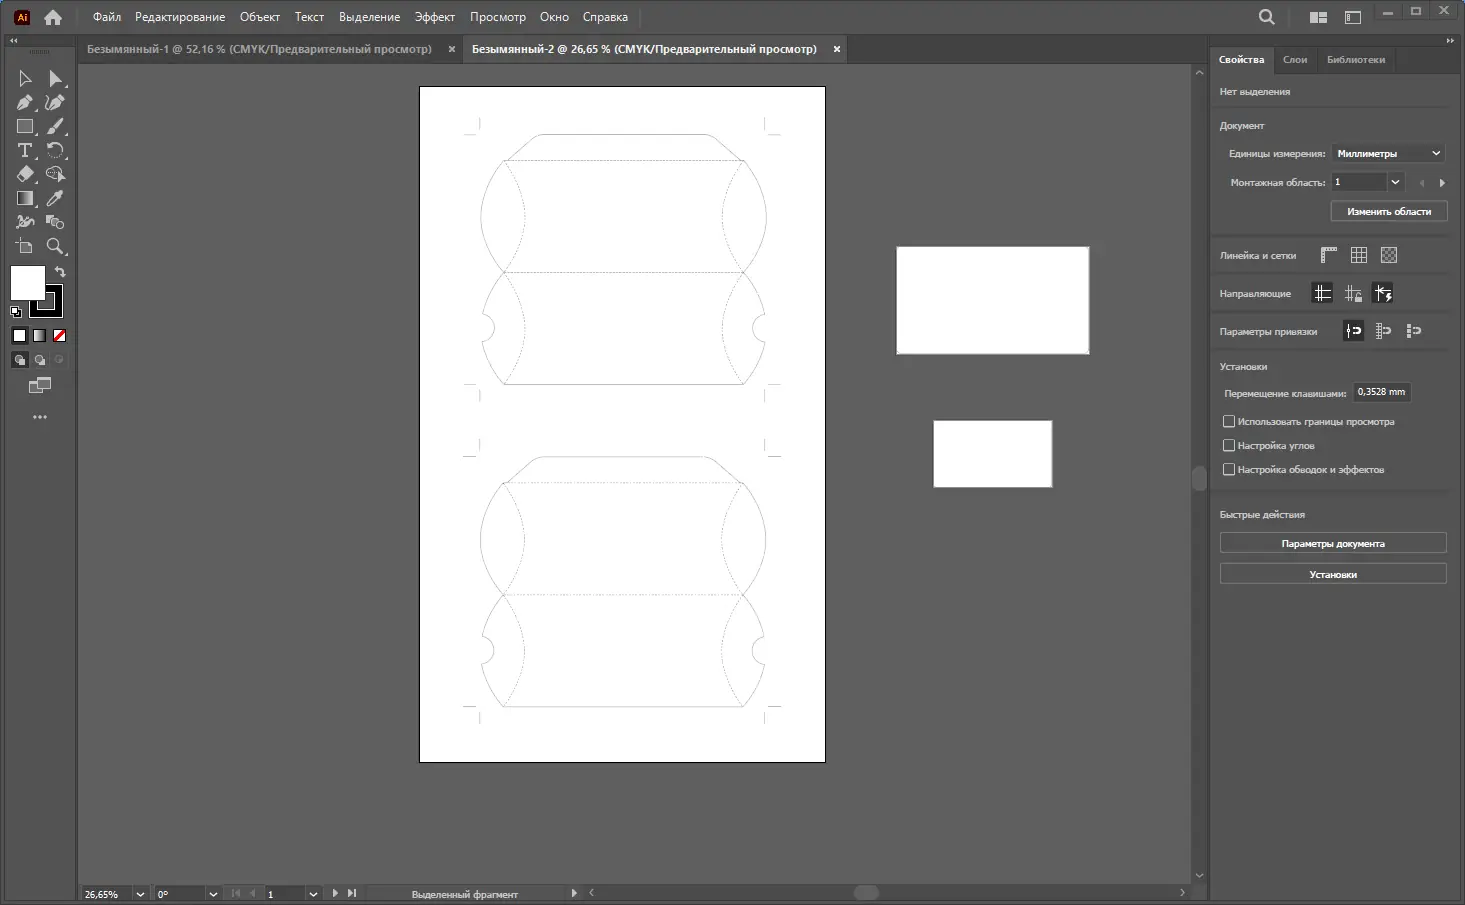Screen dimensions: 1465x905
Task: Select the Eyedropper tool
Action: tap(56, 199)
